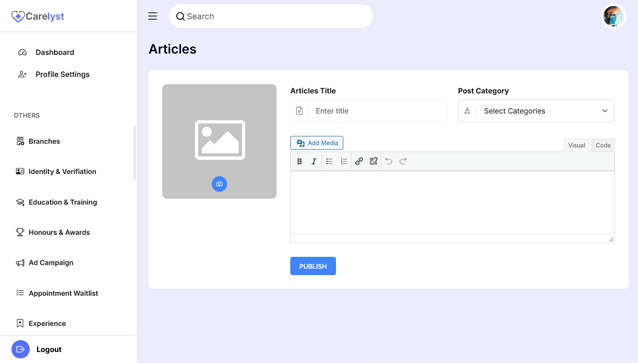The width and height of the screenshot is (638, 363).
Task: Click the Ad Campaign megaphone icon
Action: pyautogui.click(x=20, y=263)
